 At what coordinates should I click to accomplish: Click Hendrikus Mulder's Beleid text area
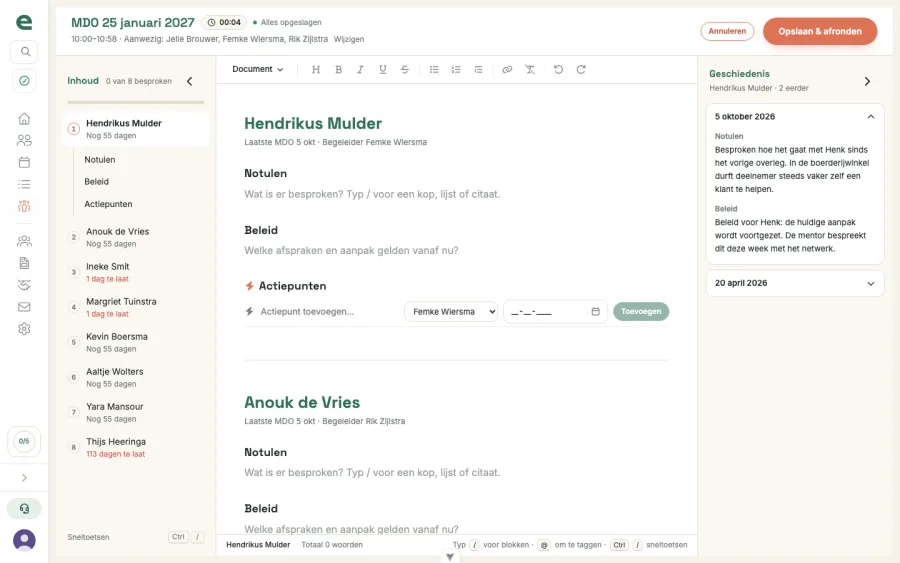[456, 250]
